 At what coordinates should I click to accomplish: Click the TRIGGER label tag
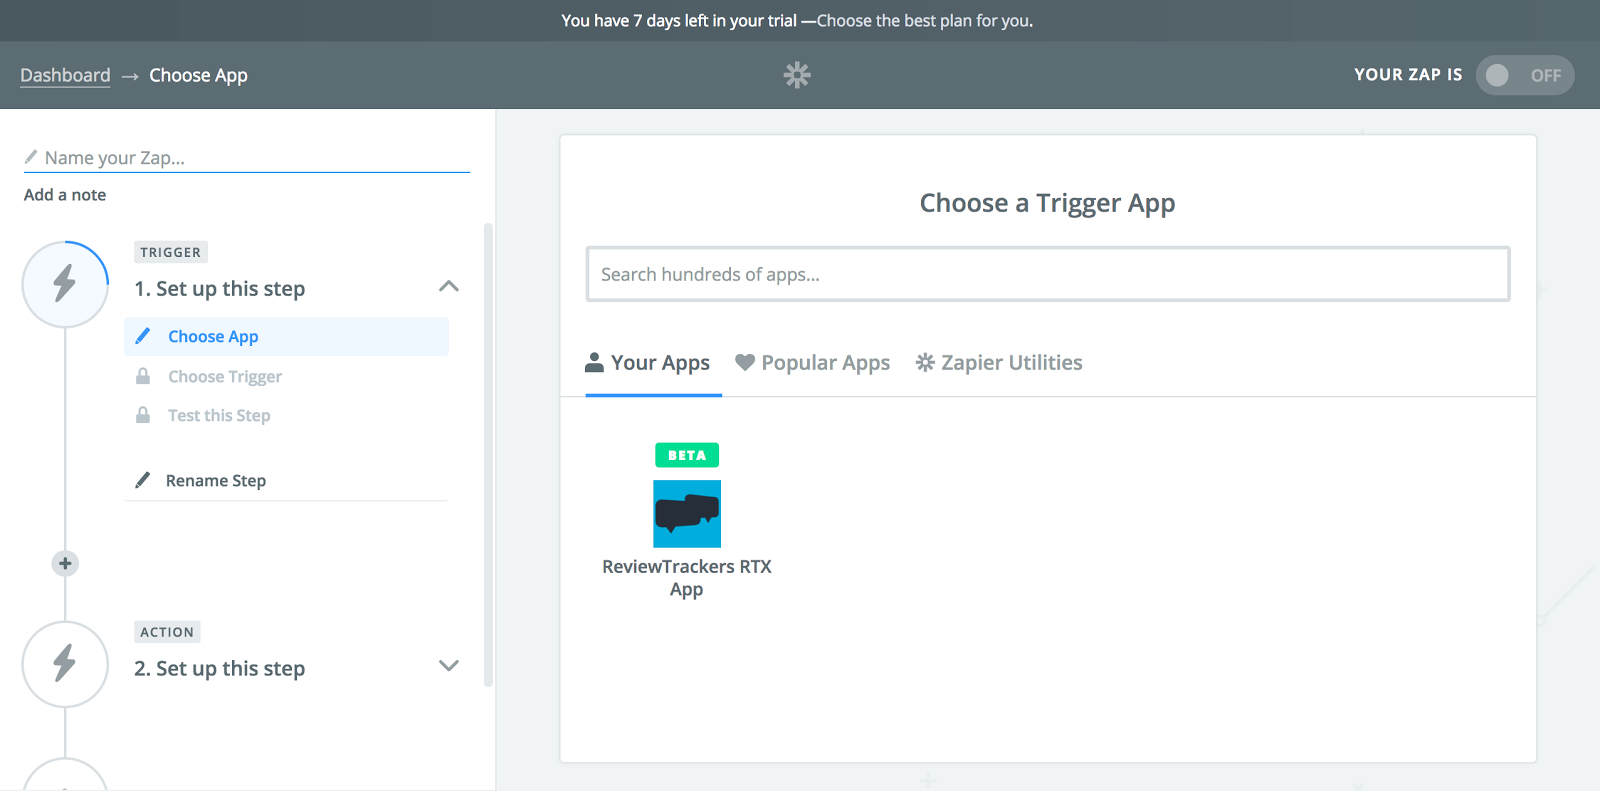(x=171, y=253)
